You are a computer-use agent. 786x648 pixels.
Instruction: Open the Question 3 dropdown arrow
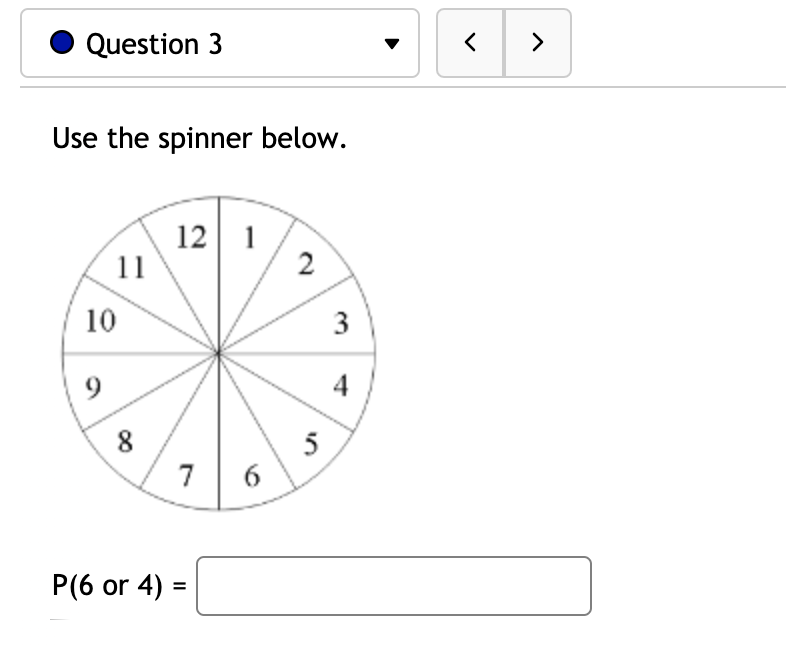(393, 44)
